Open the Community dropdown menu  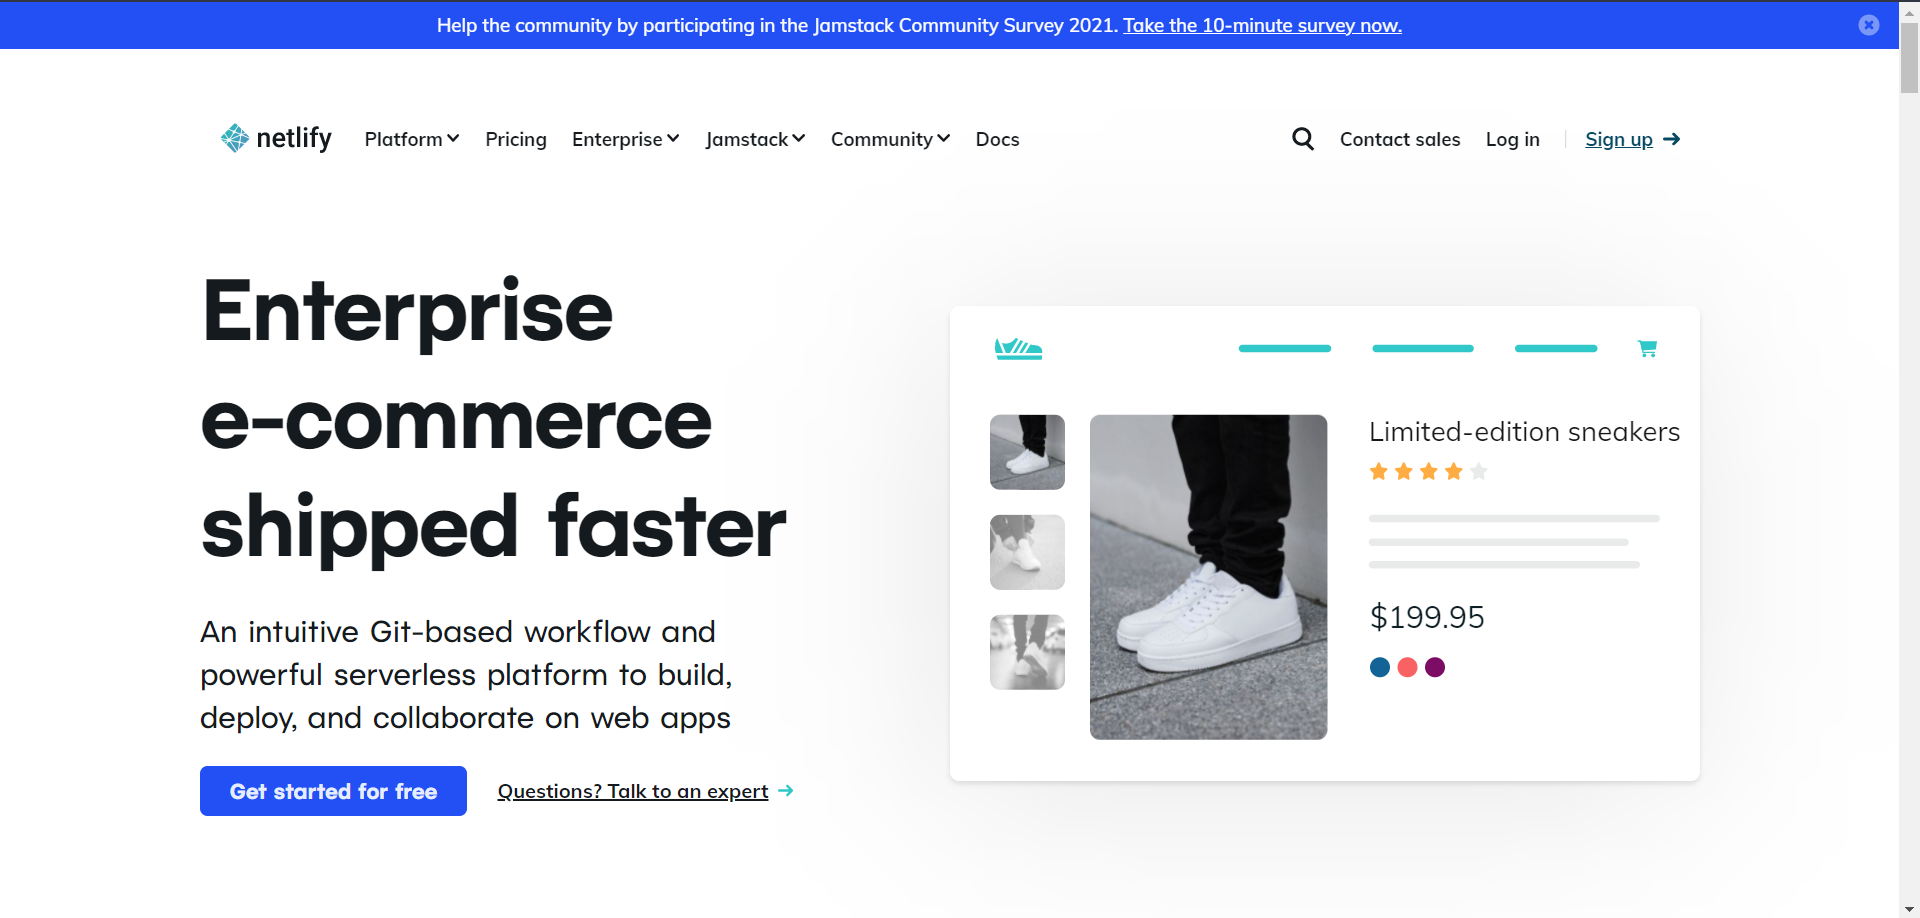pyautogui.click(x=890, y=139)
